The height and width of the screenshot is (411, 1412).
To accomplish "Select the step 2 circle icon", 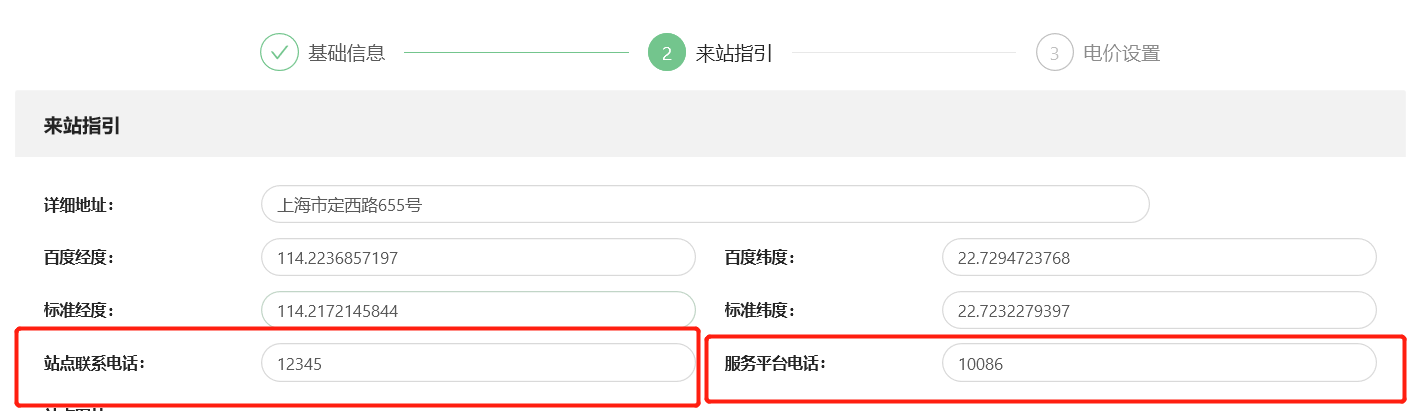I will click(x=667, y=52).
